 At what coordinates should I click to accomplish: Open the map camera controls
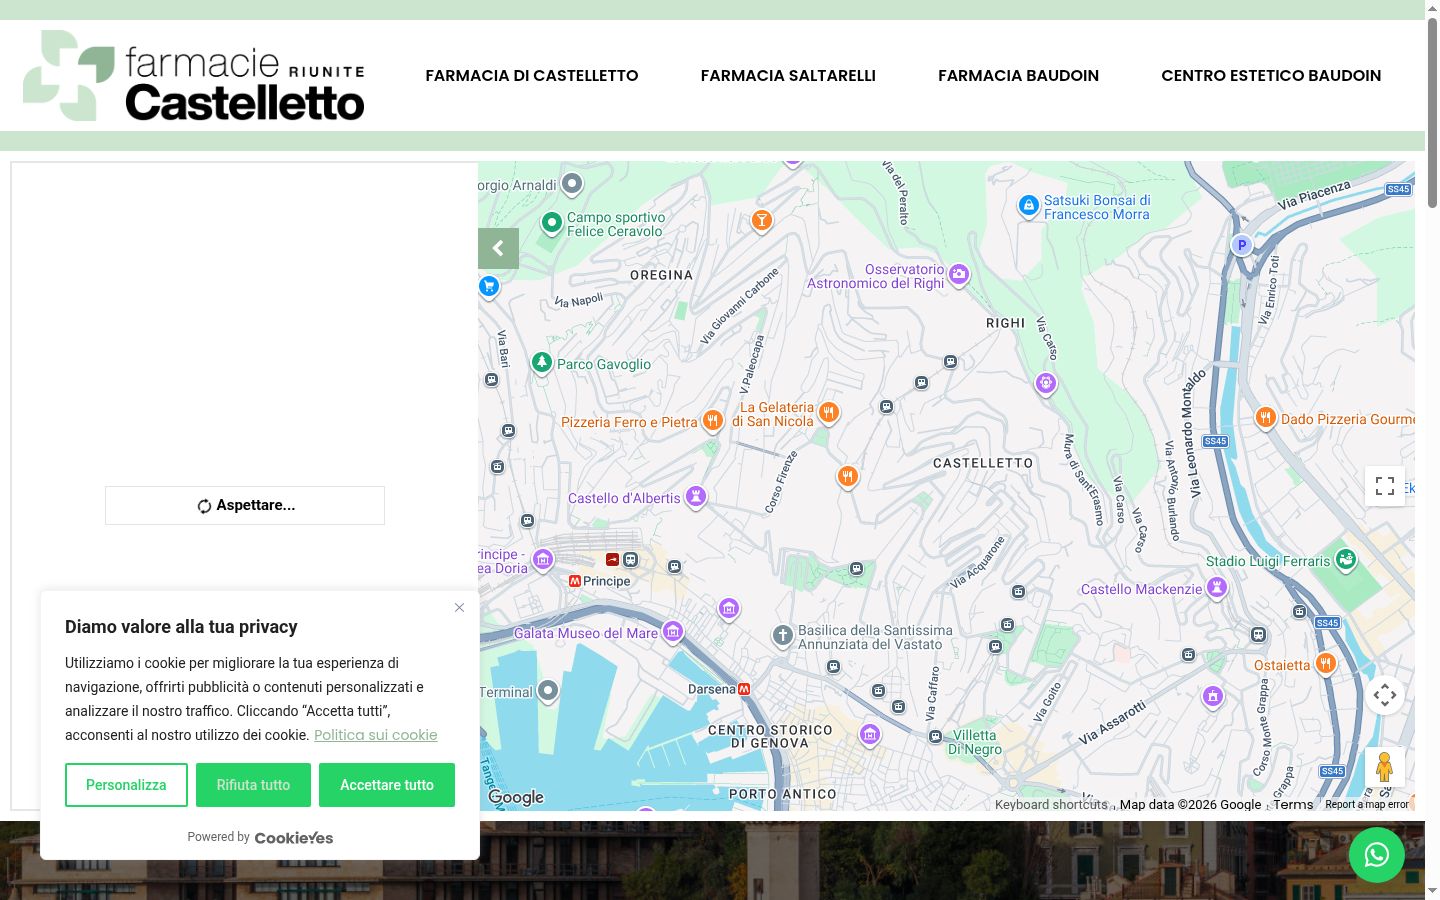click(1385, 695)
